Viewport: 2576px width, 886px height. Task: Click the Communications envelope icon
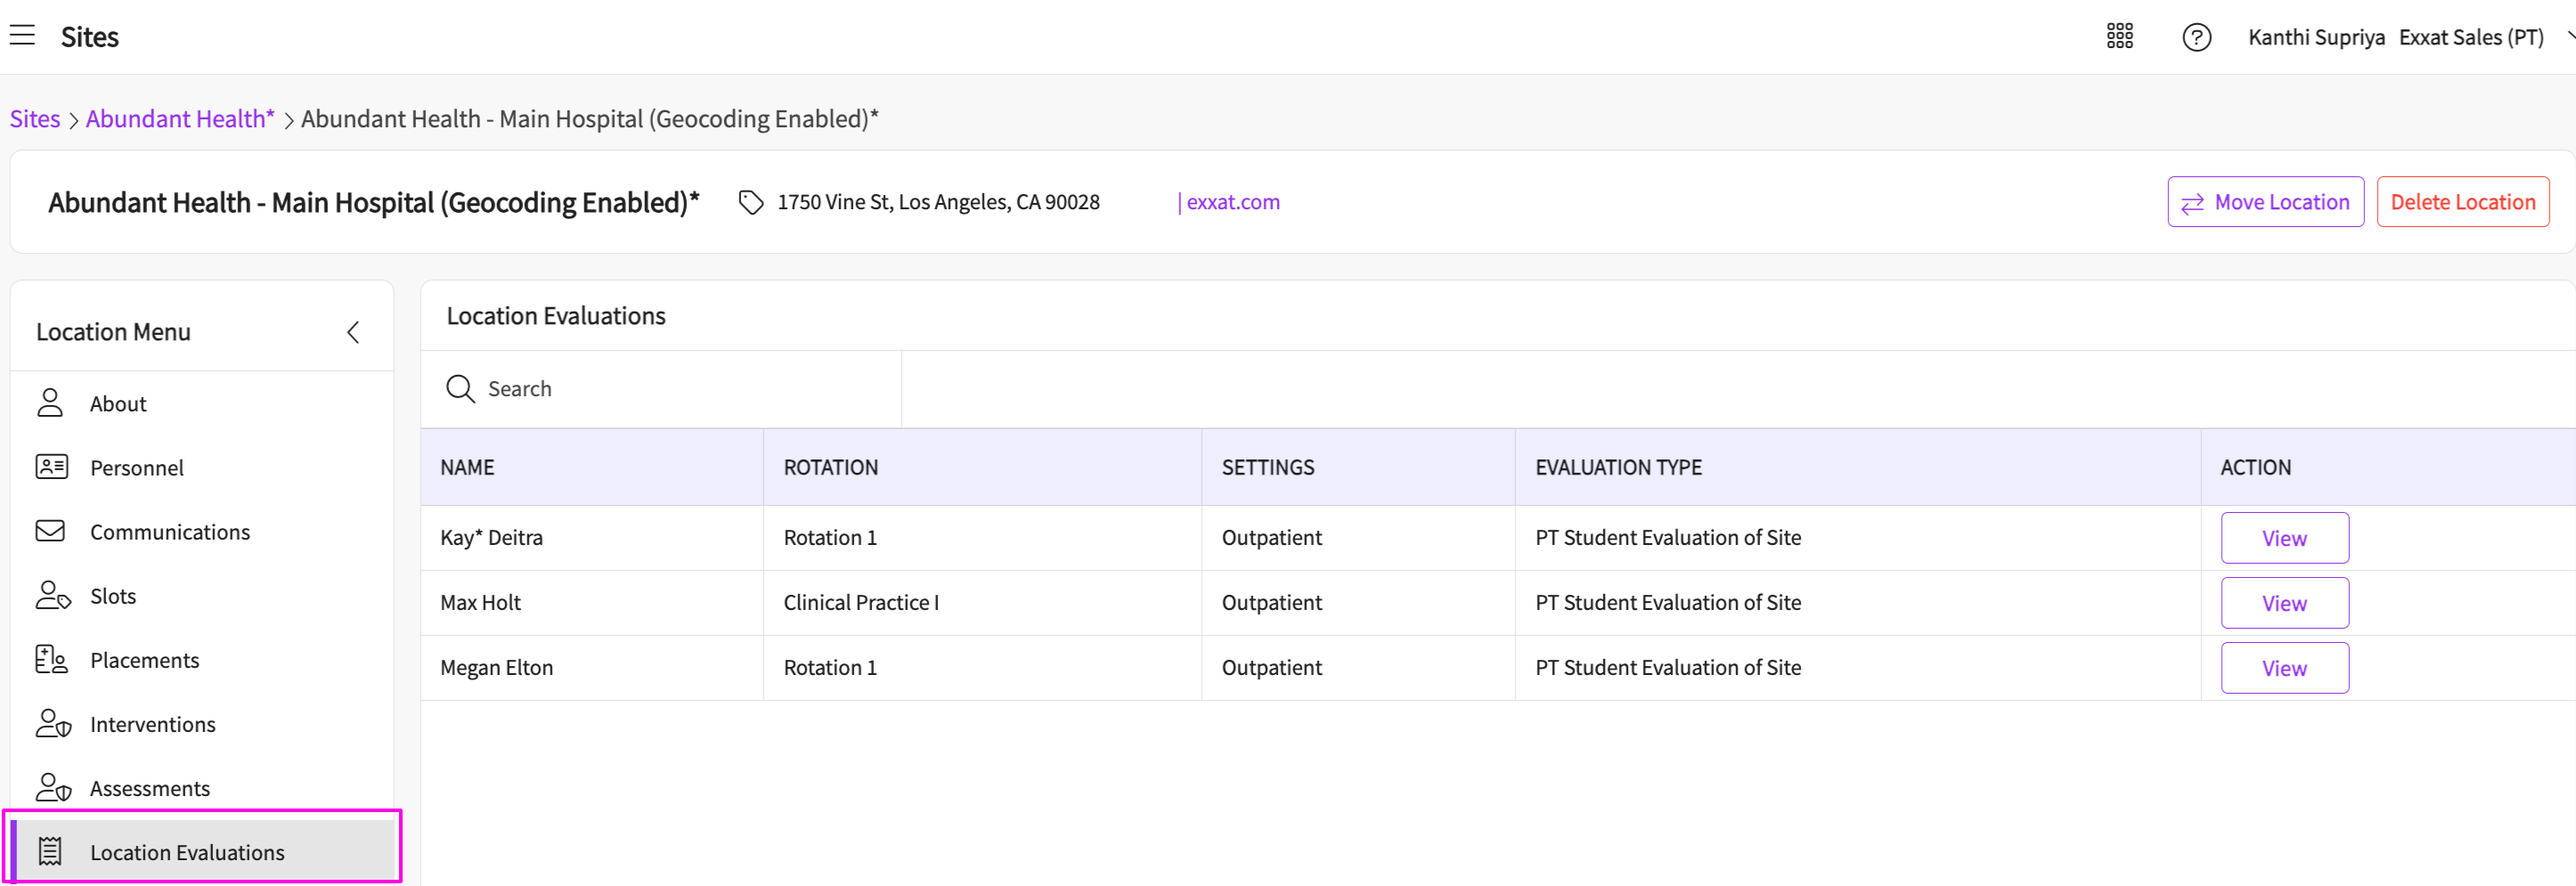(x=50, y=531)
